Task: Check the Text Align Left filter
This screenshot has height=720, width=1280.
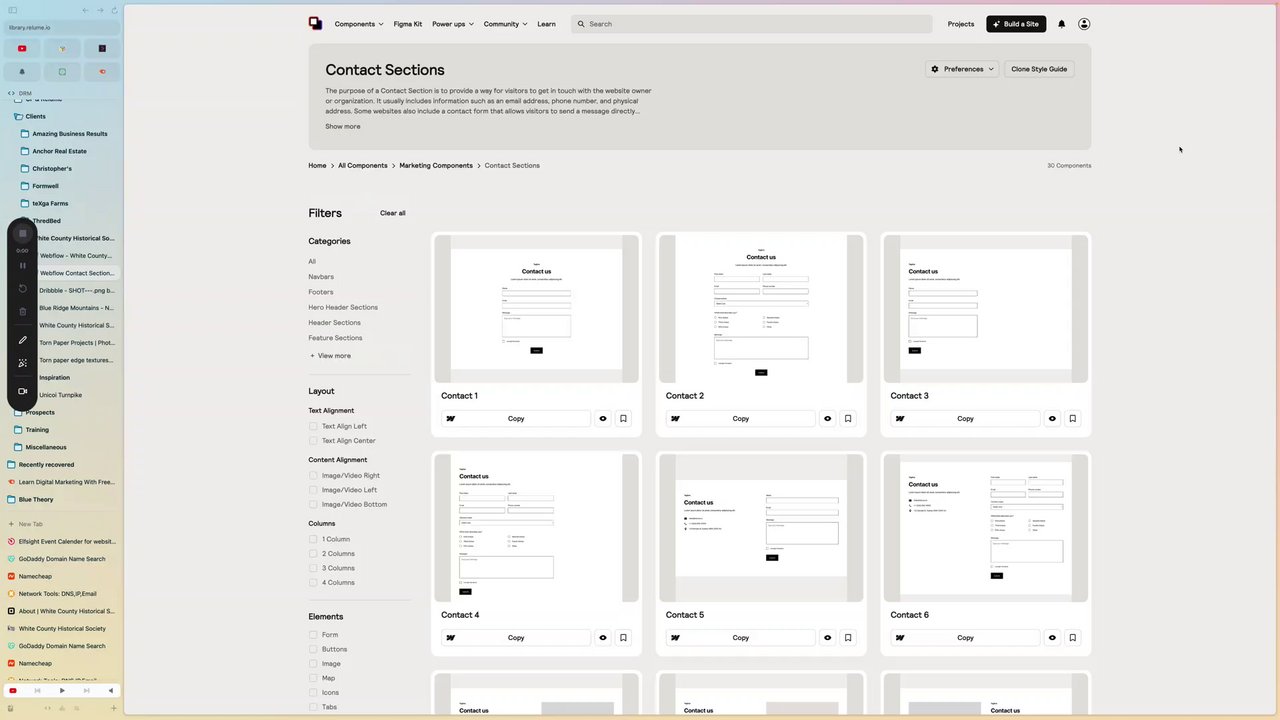Action: pyautogui.click(x=313, y=426)
